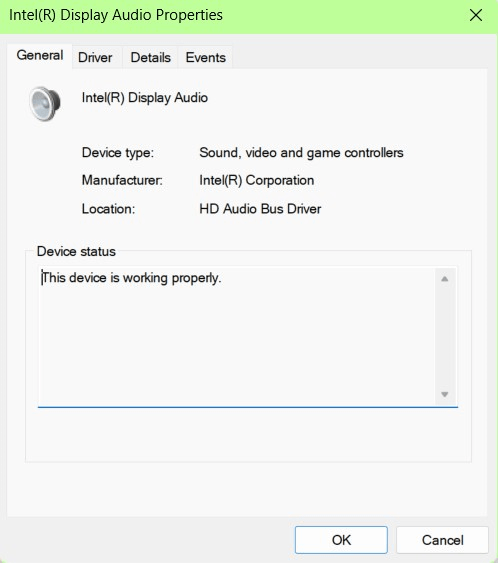Click the dialog title 'Intel(R) Display Audio Properties'
The width and height of the screenshot is (498, 563).
(116, 15)
